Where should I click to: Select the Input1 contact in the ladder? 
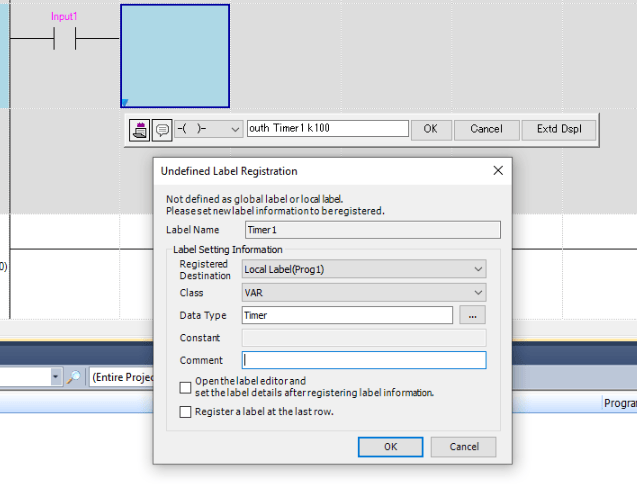pos(65,39)
